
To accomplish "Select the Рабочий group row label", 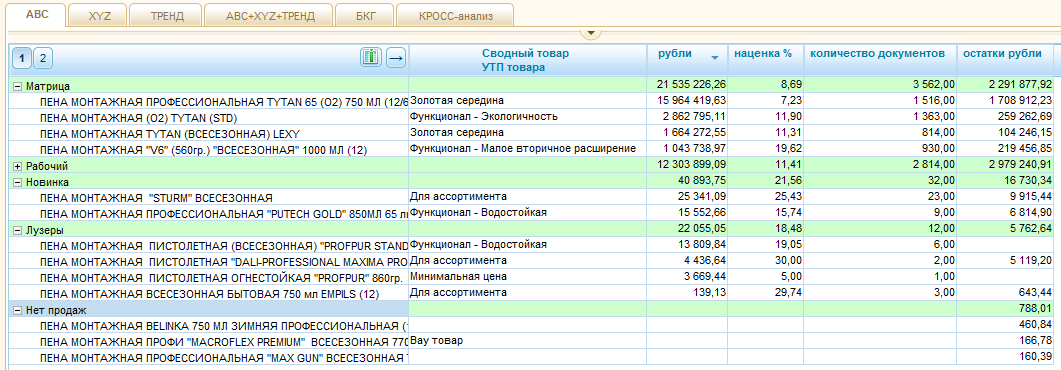I will click(47, 166).
